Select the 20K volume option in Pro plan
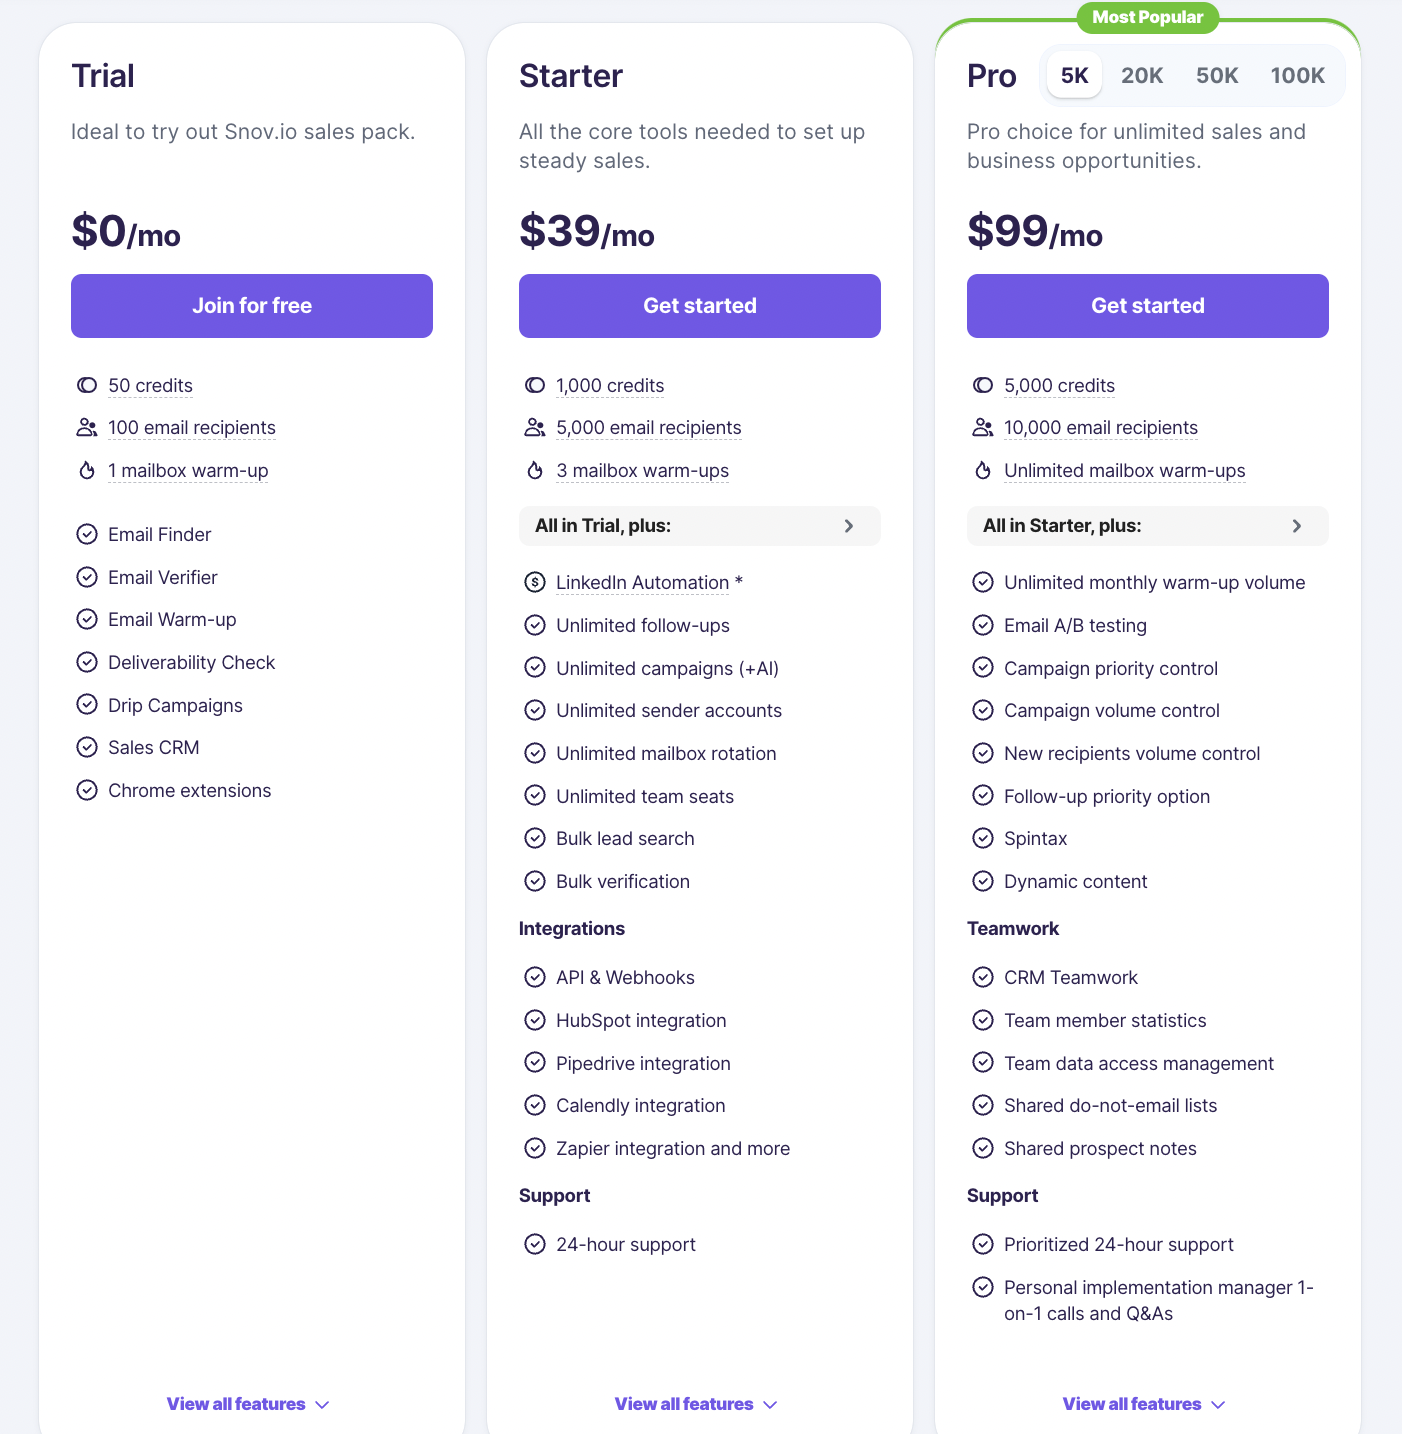 (x=1141, y=74)
